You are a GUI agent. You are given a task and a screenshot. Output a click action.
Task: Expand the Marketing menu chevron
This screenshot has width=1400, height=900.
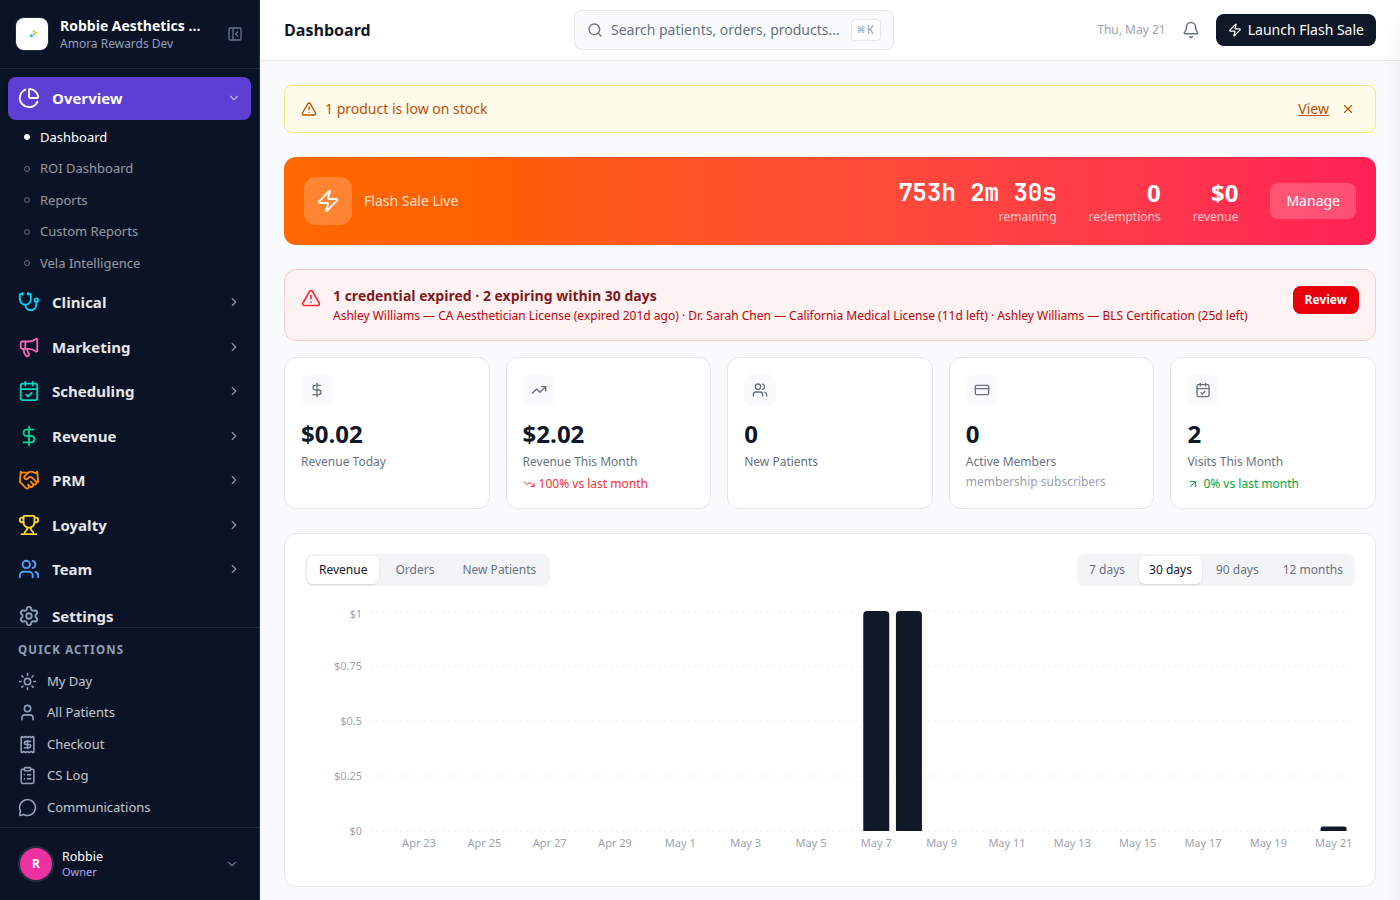point(234,347)
